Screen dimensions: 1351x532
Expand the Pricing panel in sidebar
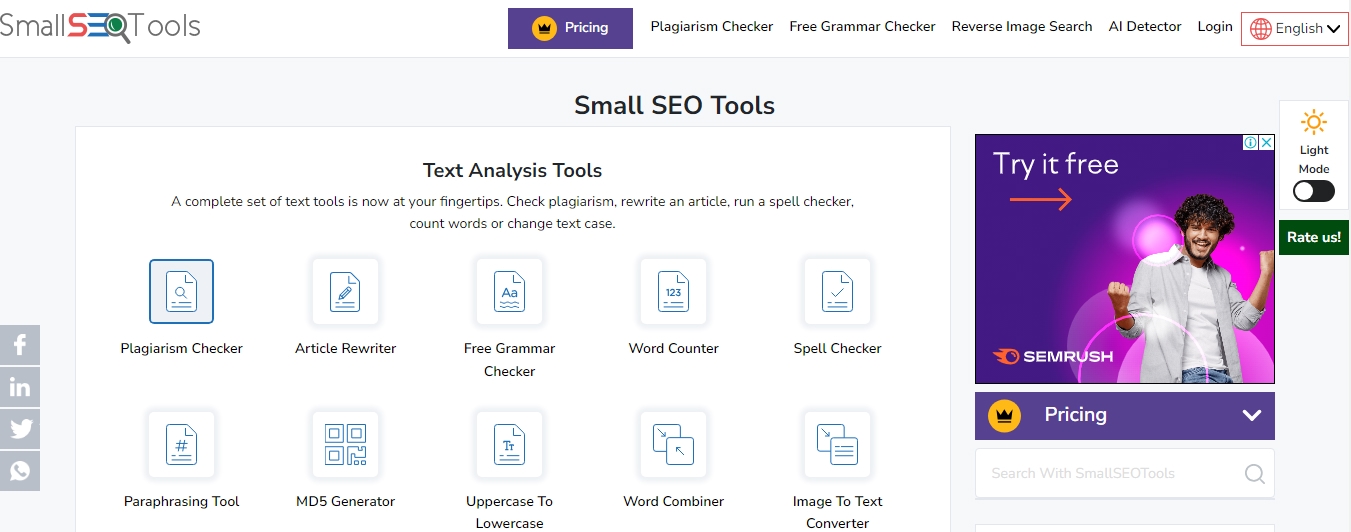(x=1124, y=415)
